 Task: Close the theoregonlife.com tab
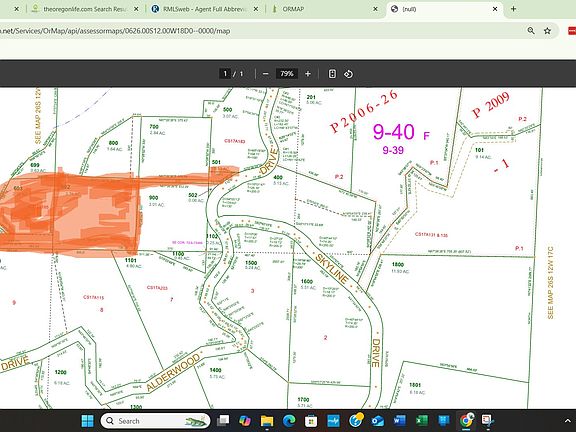tap(136, 9)
